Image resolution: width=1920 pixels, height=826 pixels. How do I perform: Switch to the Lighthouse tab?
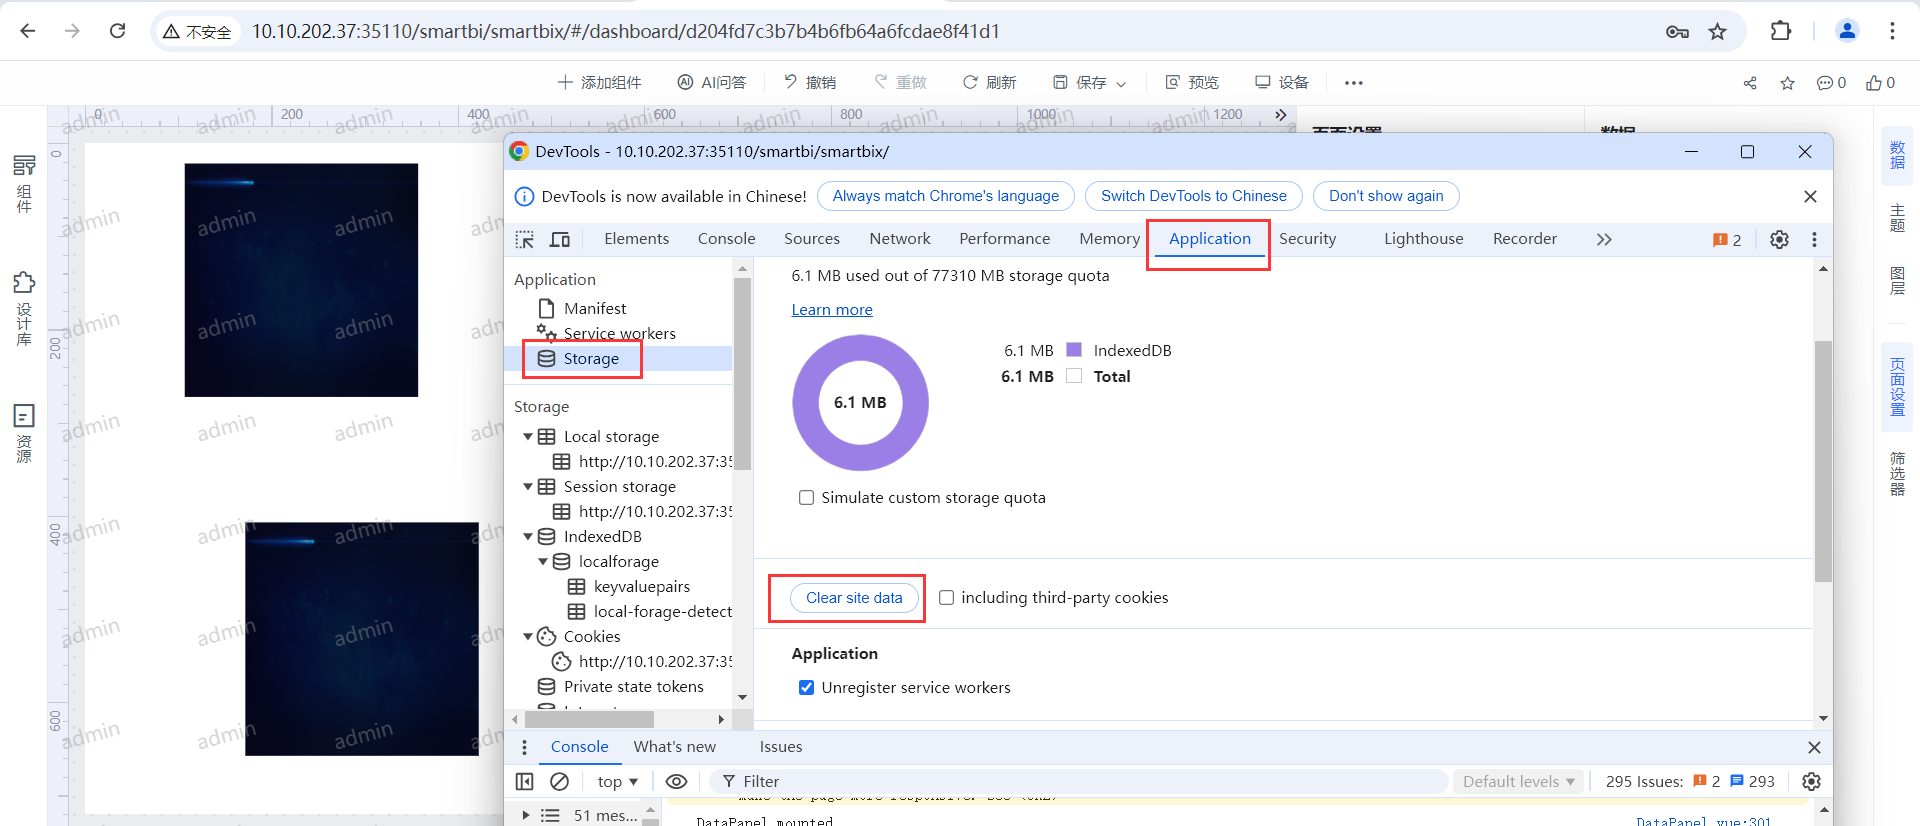(x=1423, y=238)
